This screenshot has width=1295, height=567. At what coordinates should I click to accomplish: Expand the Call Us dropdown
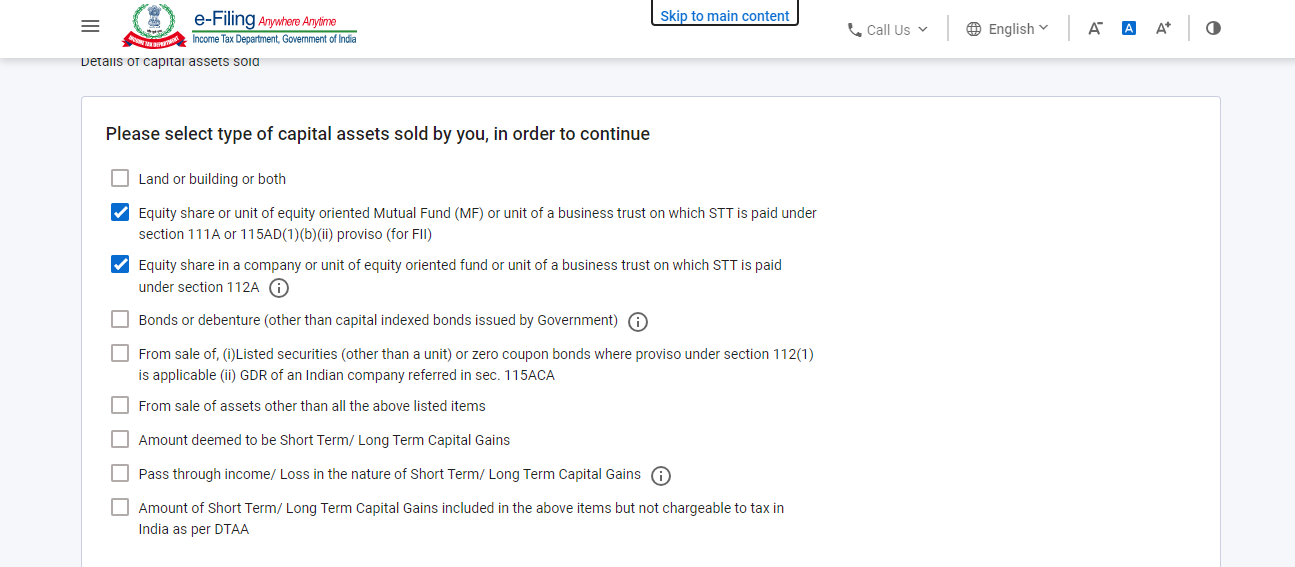[888, 30]
